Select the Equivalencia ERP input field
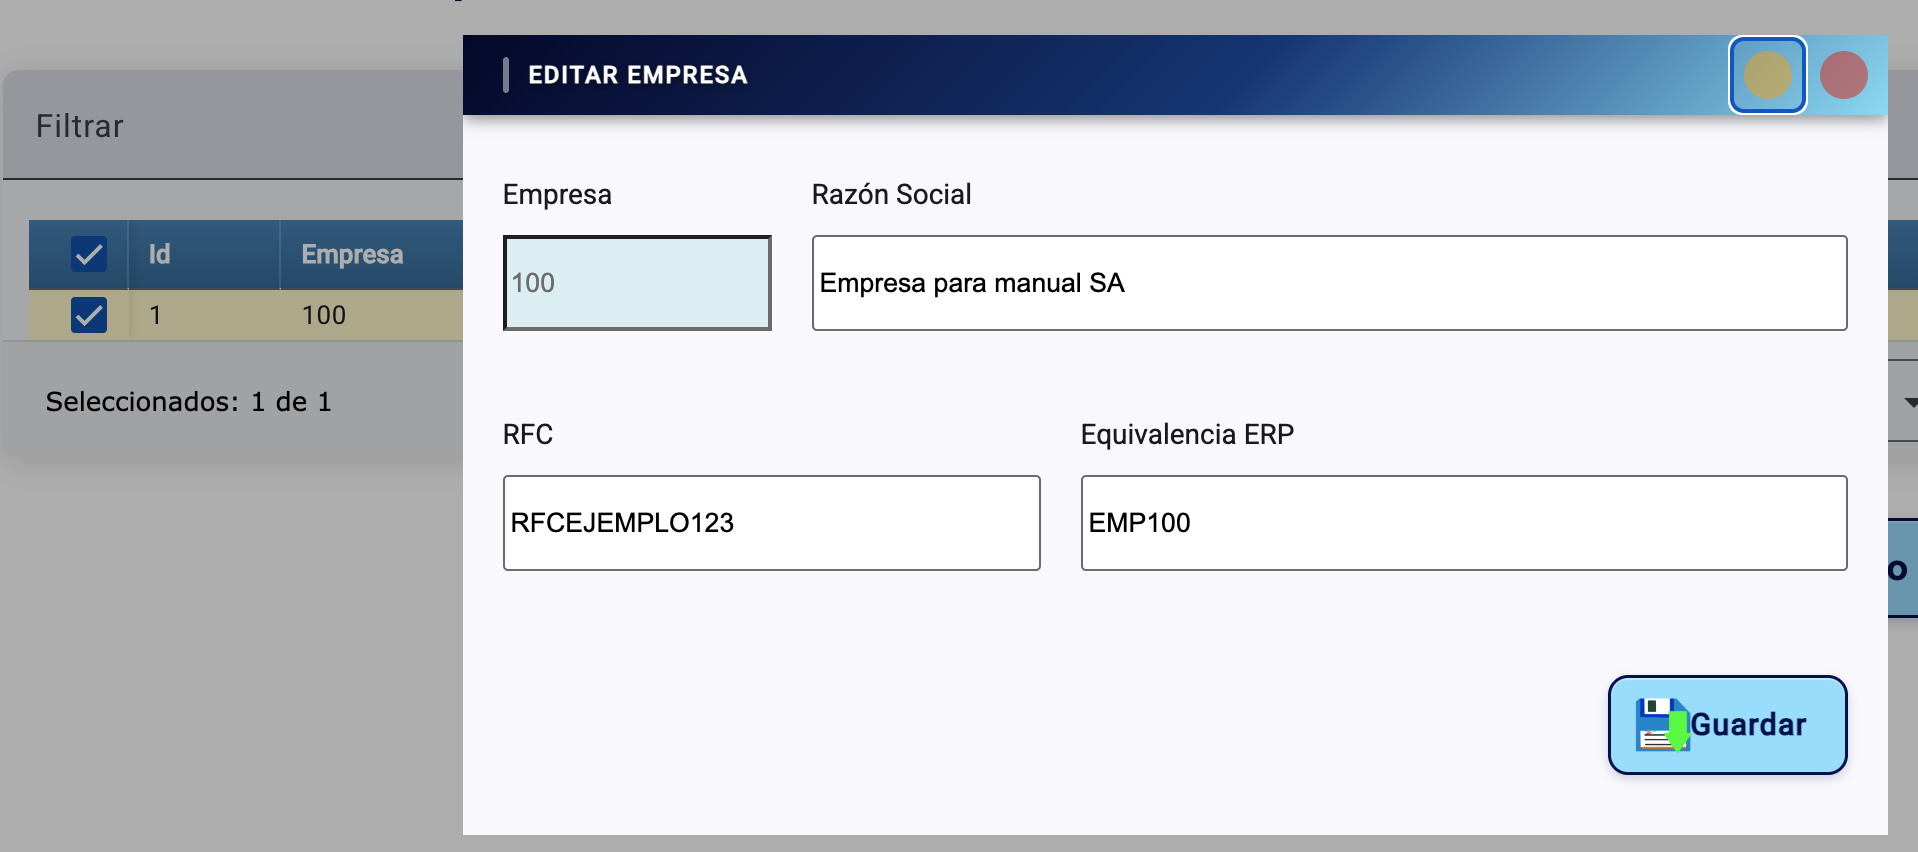The image size is (1918, 852). point(1463,523)
